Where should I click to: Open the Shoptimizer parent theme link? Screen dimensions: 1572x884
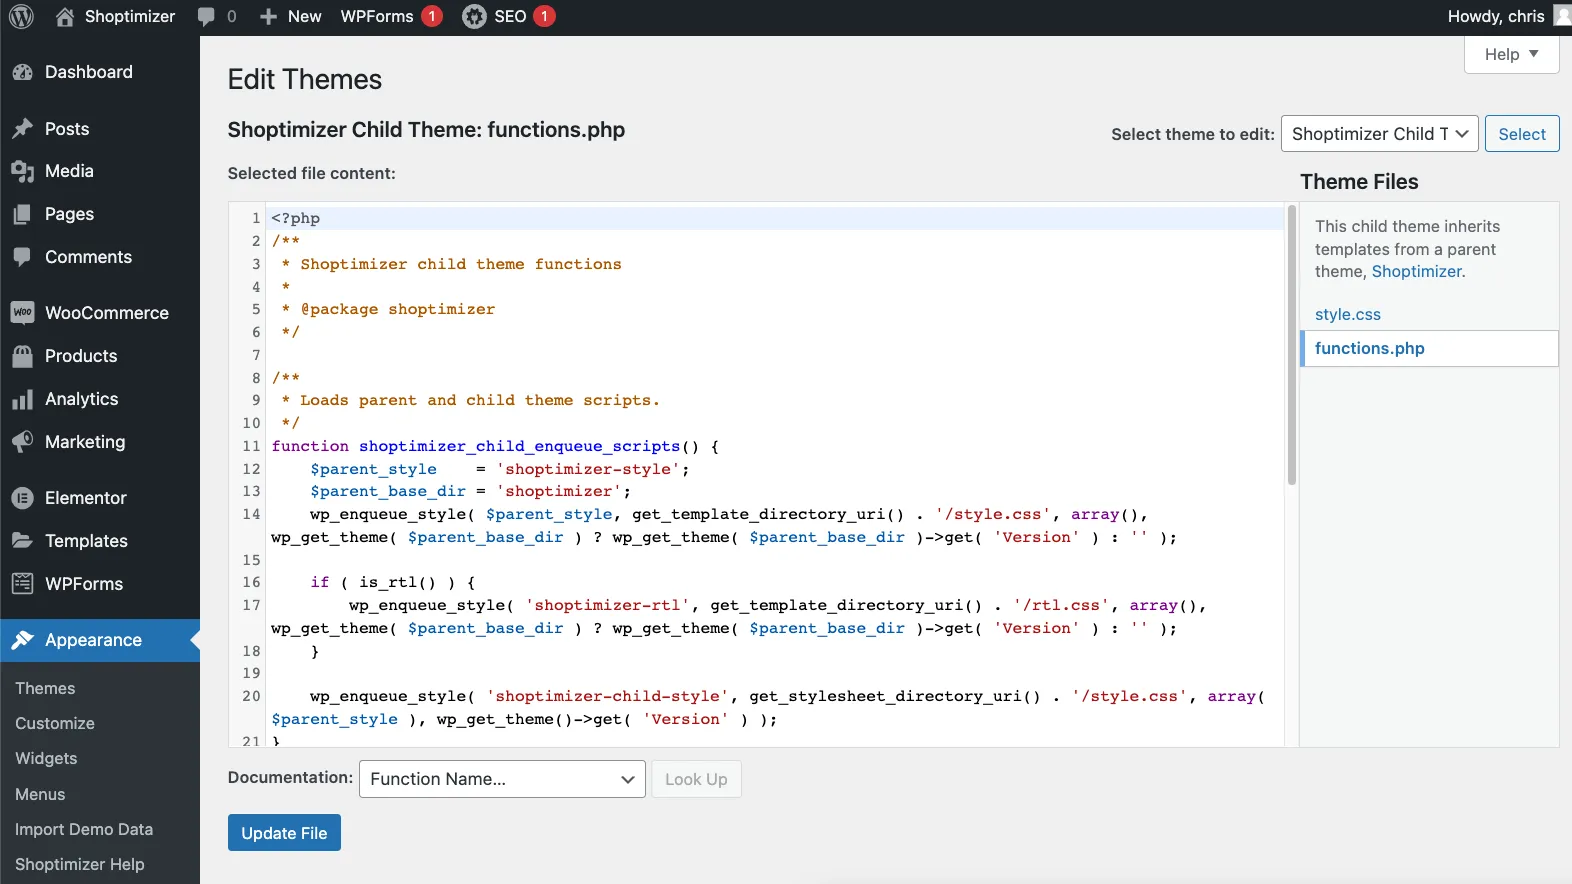(1416, 271)
